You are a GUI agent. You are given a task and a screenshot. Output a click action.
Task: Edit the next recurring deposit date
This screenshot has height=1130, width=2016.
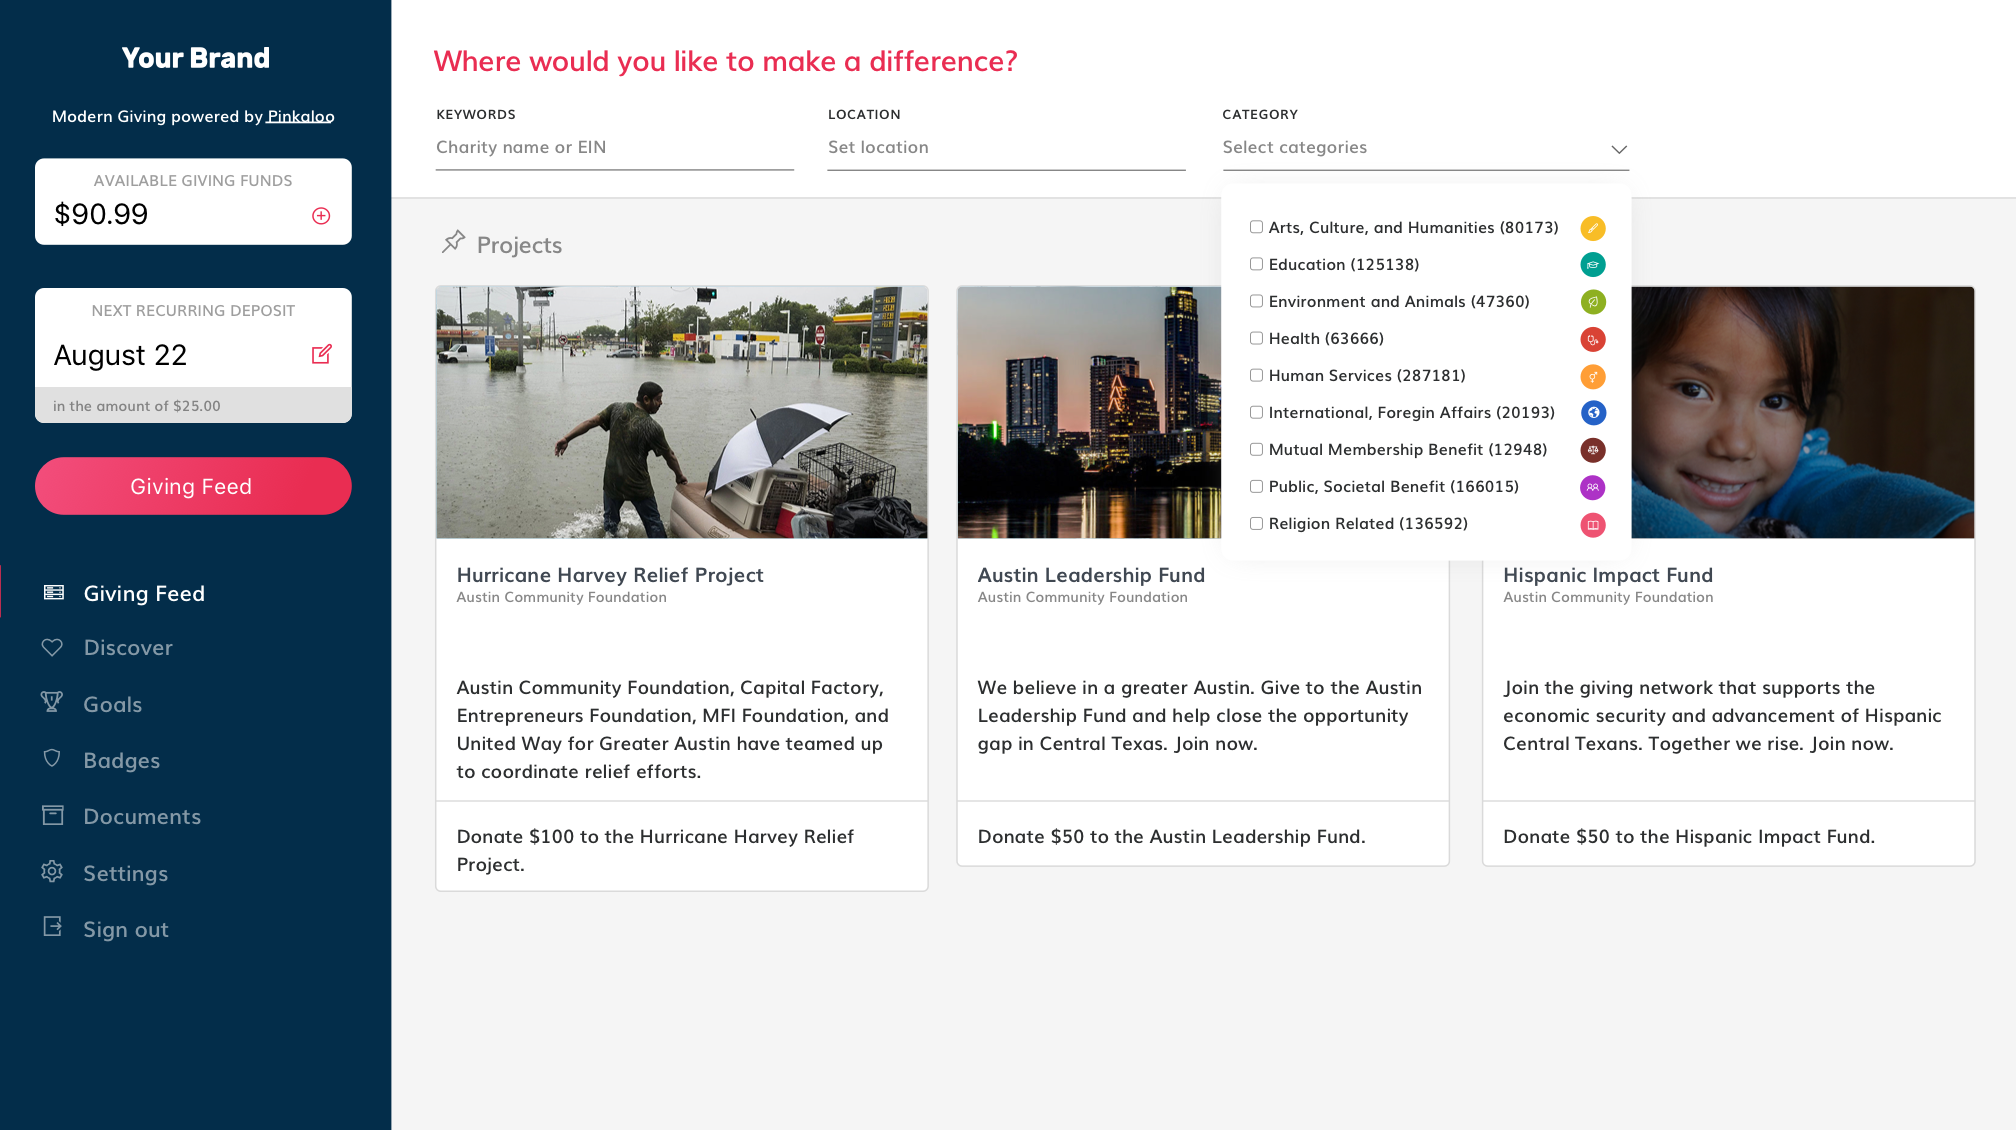click(x=321, y=354)
